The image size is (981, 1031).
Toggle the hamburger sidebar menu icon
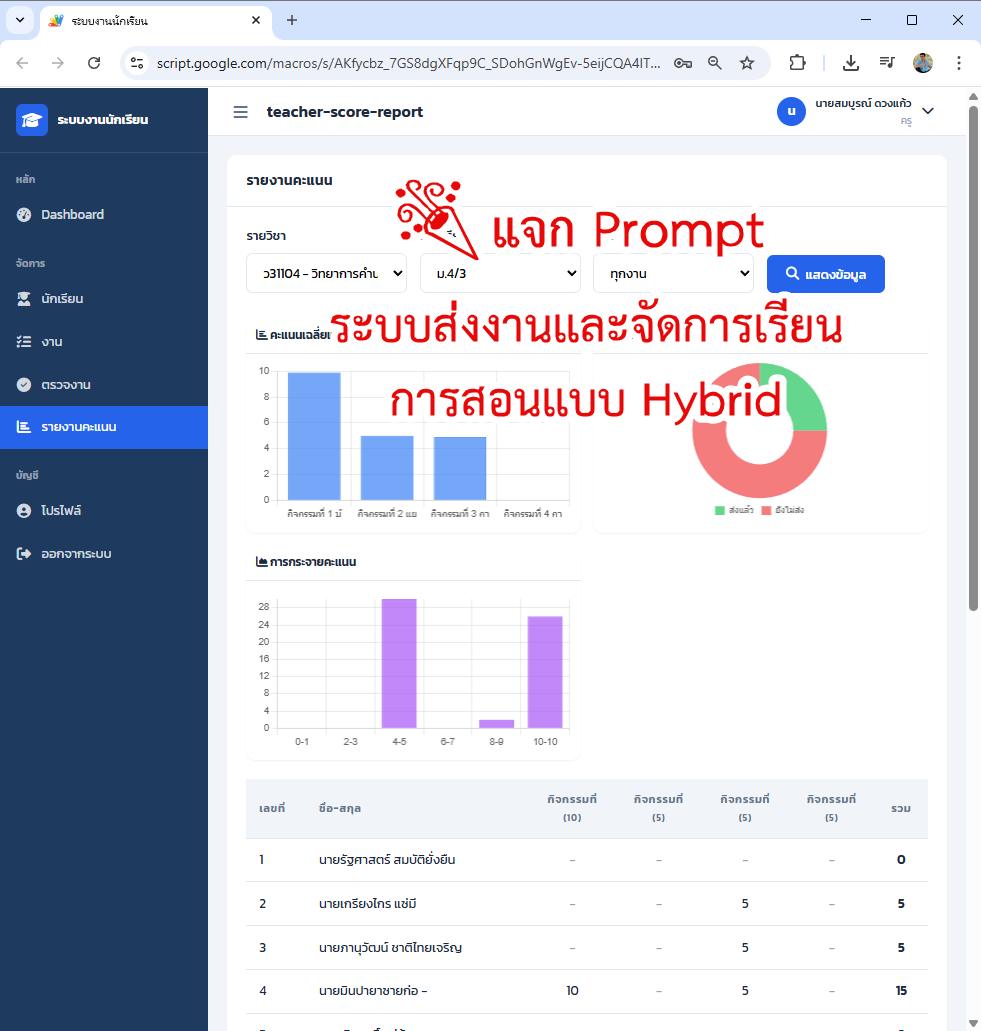click(241, 112)
